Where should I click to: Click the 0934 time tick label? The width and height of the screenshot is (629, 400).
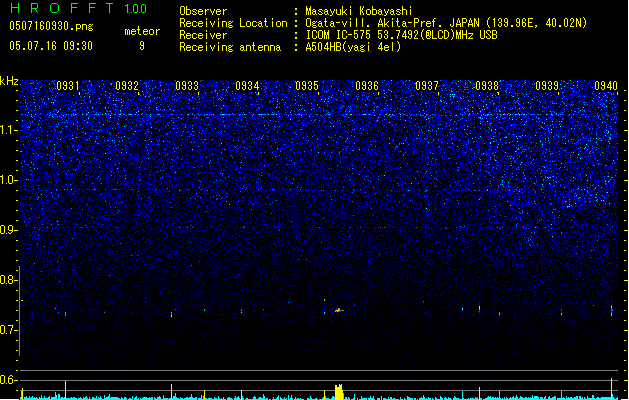click(247, 86)
